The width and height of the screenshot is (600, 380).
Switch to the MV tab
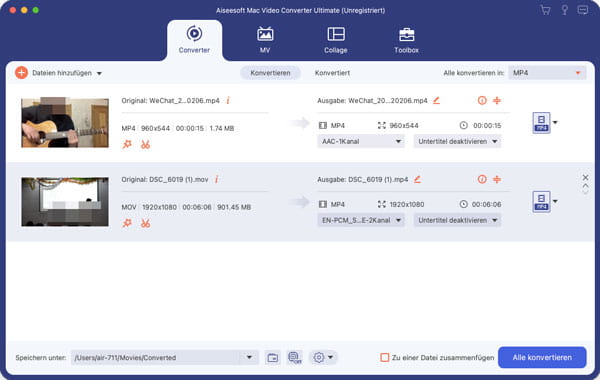tap(265, 40)
